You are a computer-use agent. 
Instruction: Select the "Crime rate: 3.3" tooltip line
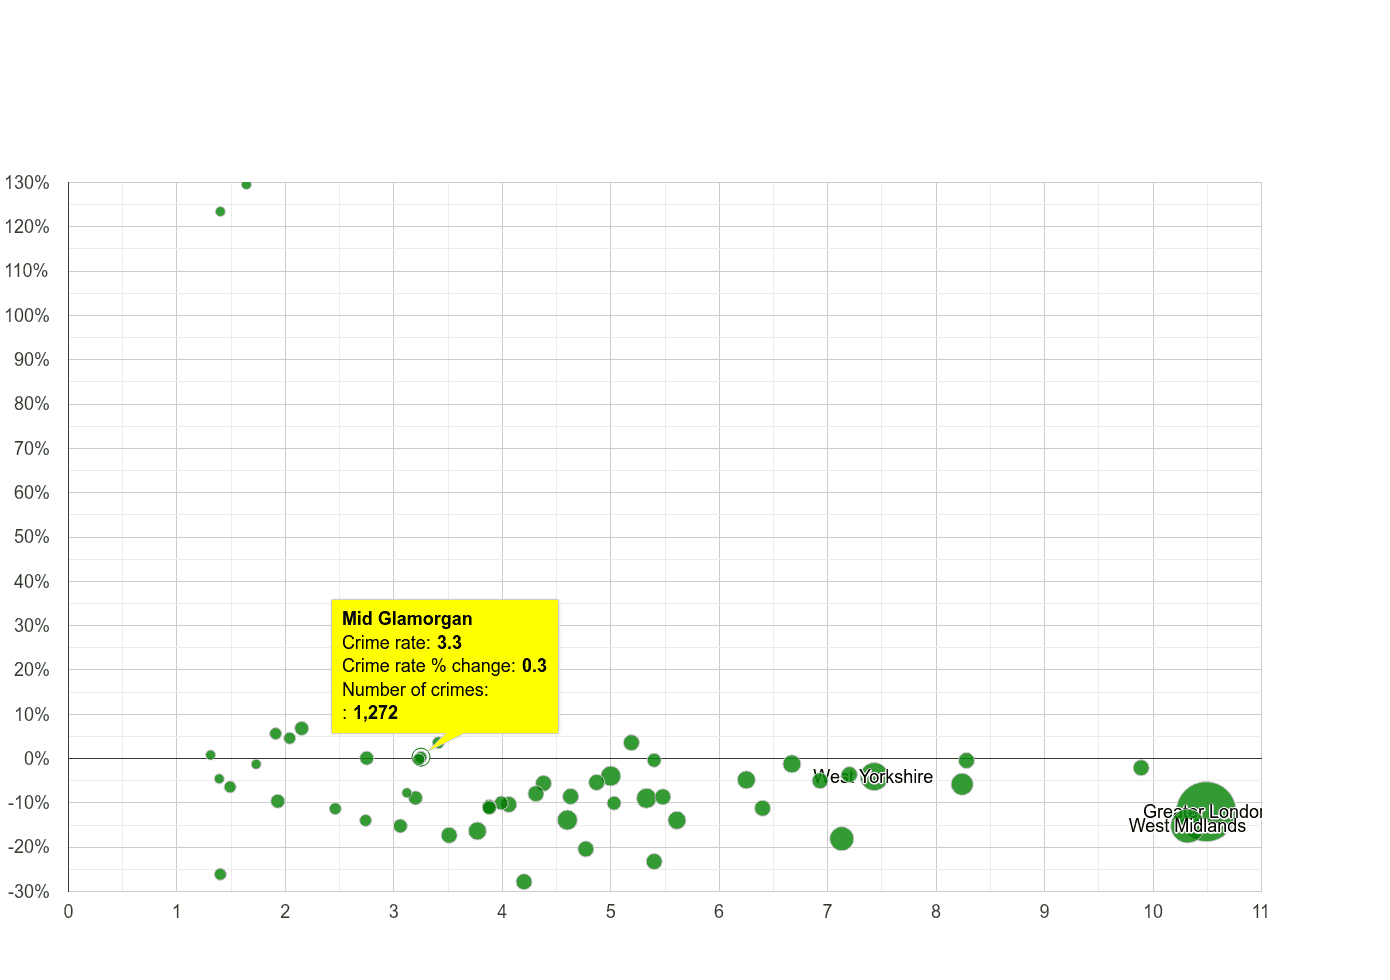coord(402,643)
